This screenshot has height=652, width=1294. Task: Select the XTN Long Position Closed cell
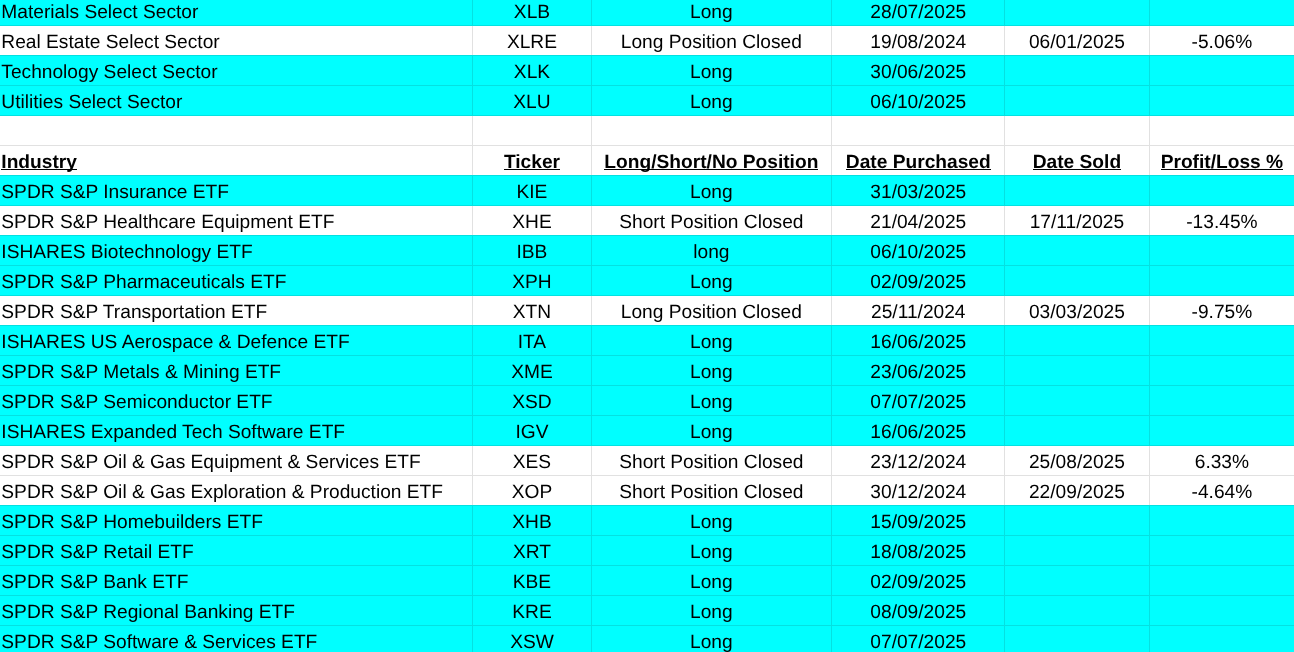tap(710, 312)
